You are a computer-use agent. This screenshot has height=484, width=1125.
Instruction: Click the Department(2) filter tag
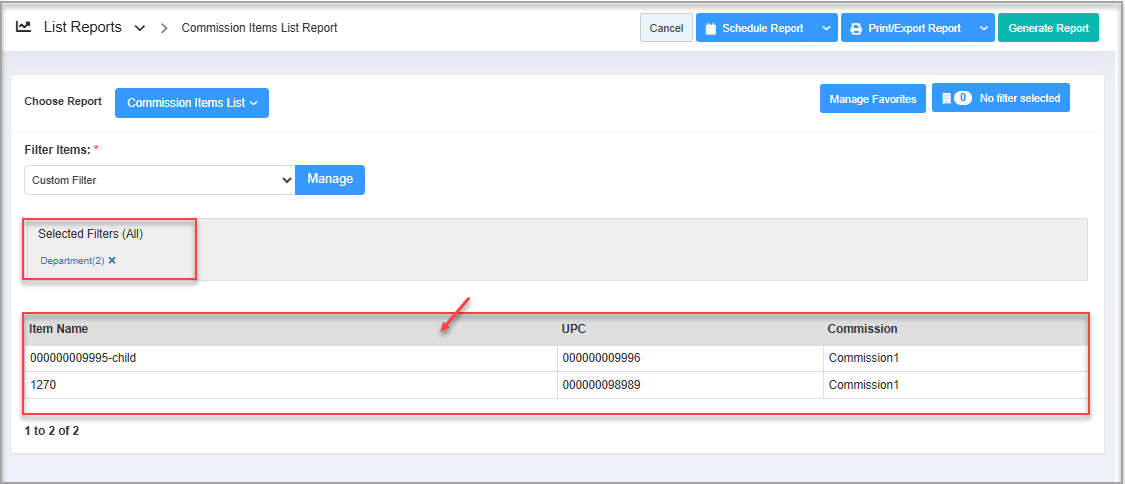[x=72, y=261]
